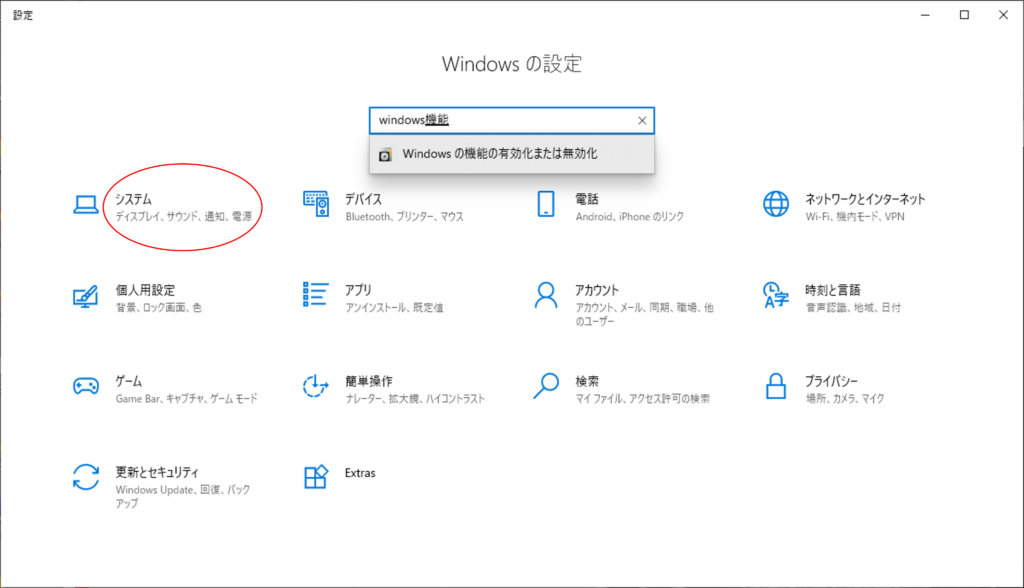
Task: Maximize the Settings window
Action: [x=964, y=15]
